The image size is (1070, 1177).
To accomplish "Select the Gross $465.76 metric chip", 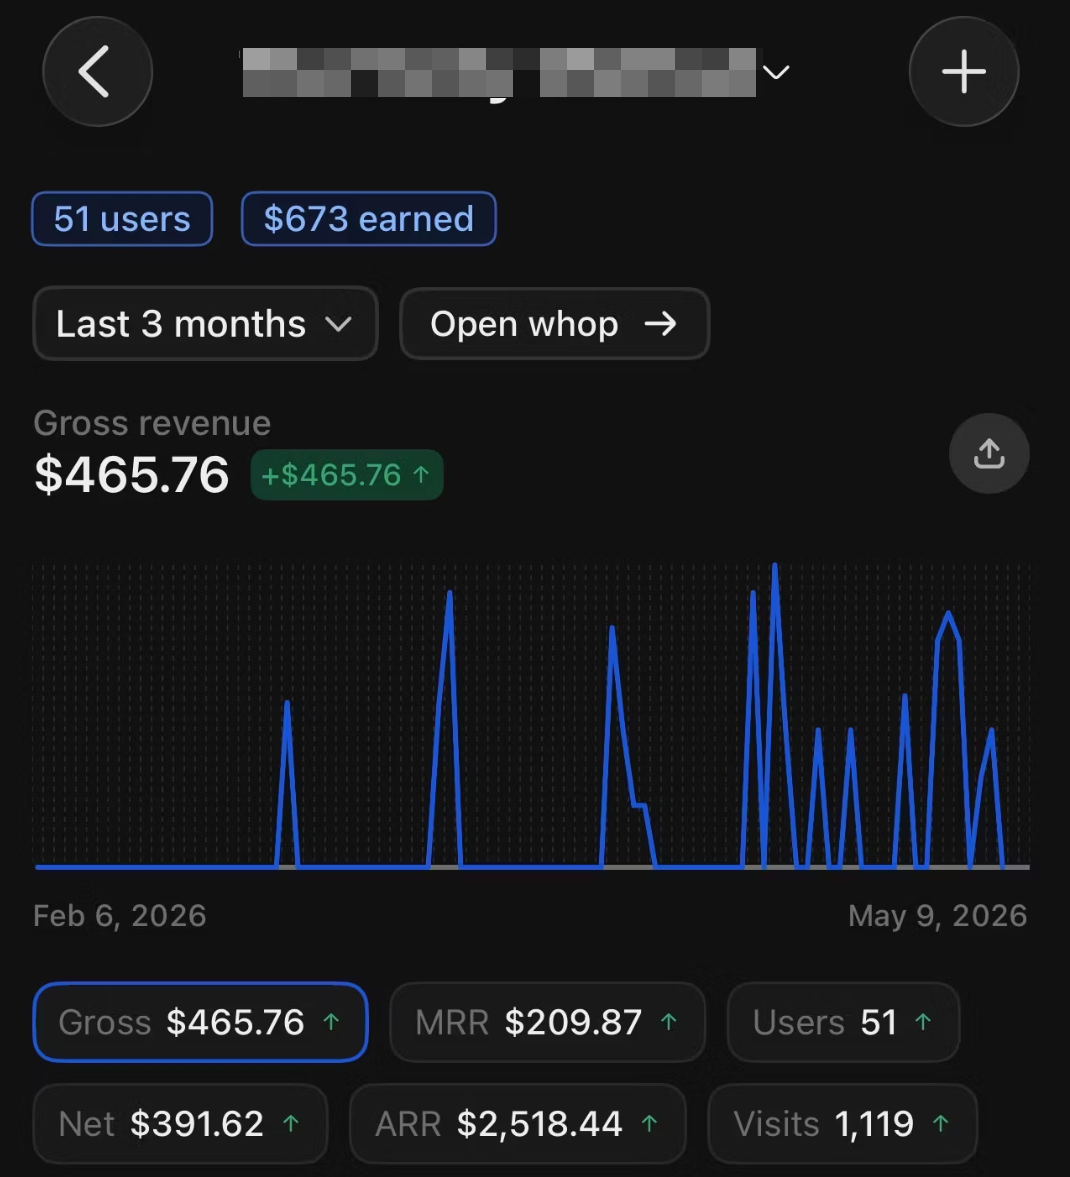I will [x=200, y=1022].
